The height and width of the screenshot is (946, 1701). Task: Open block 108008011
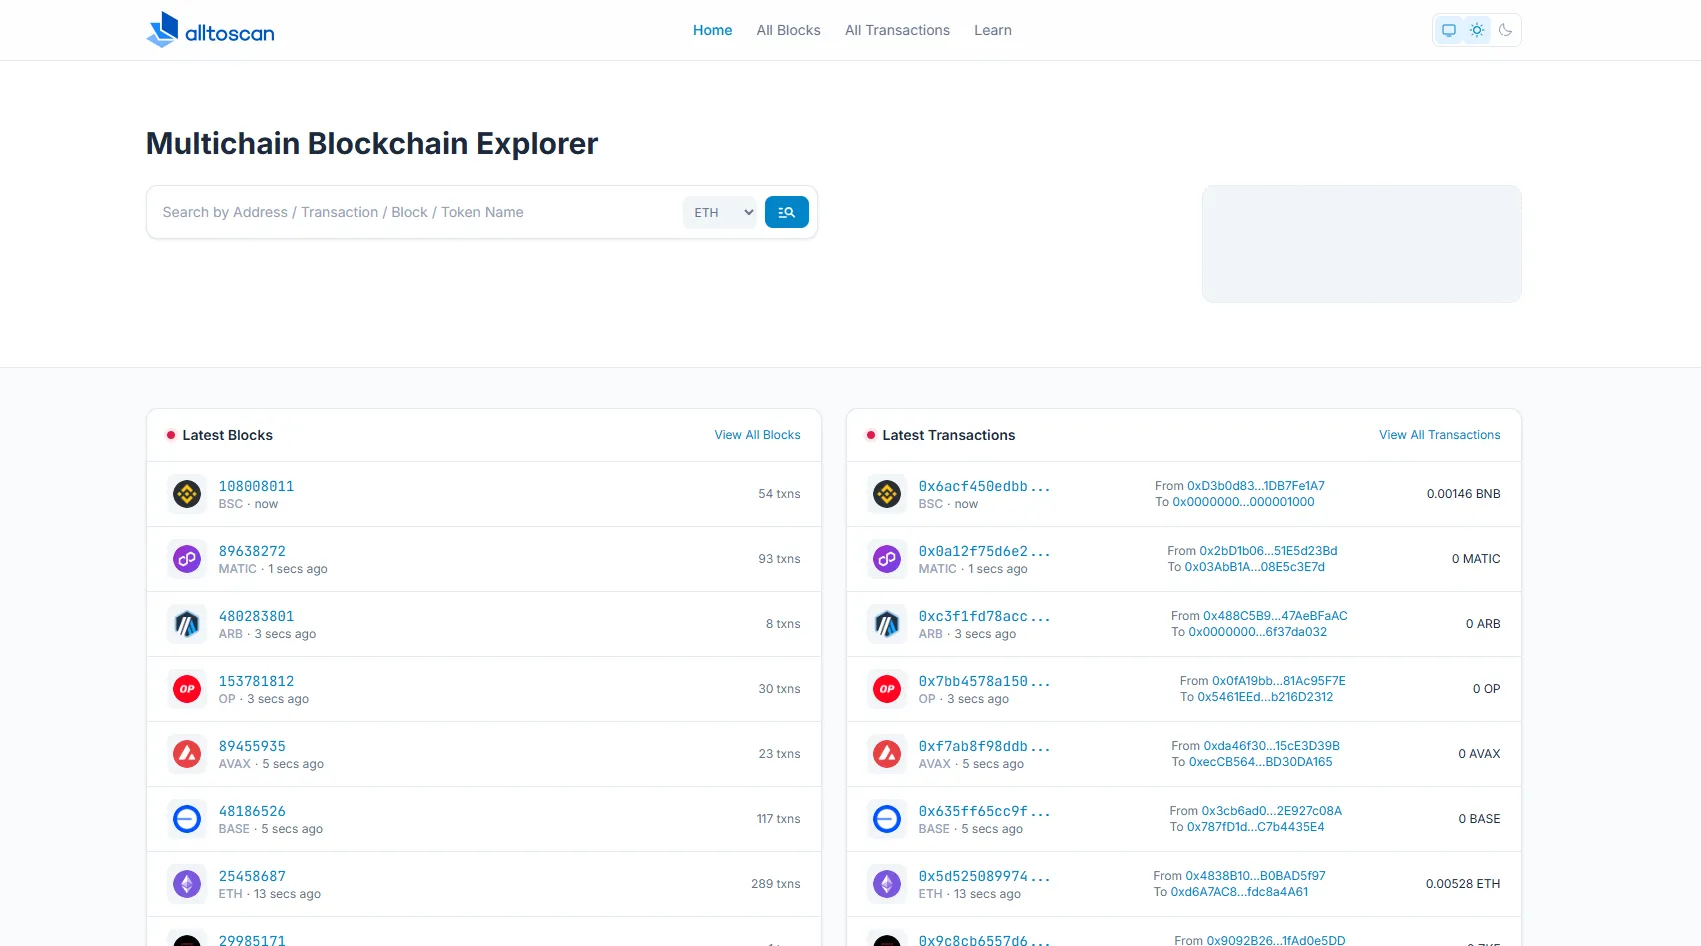[x=256, y=486]
